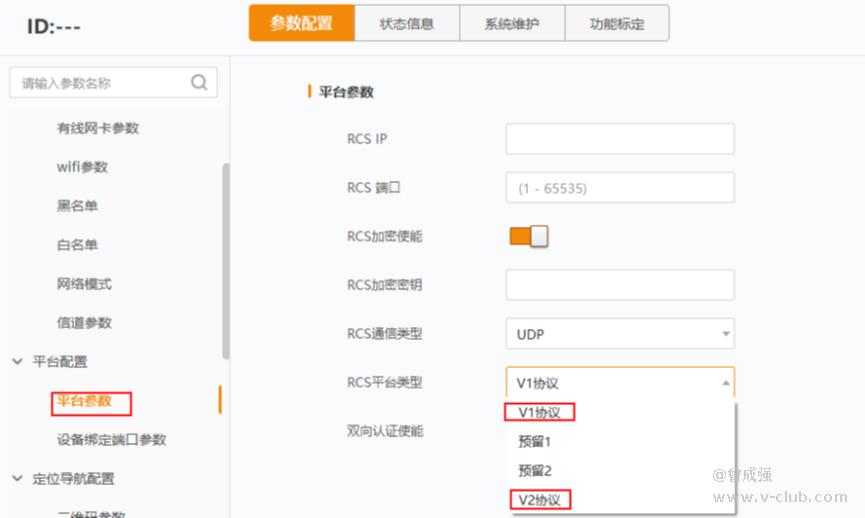
Task: Click the sidebar vertical scrollbar
Action: (225, 261)
